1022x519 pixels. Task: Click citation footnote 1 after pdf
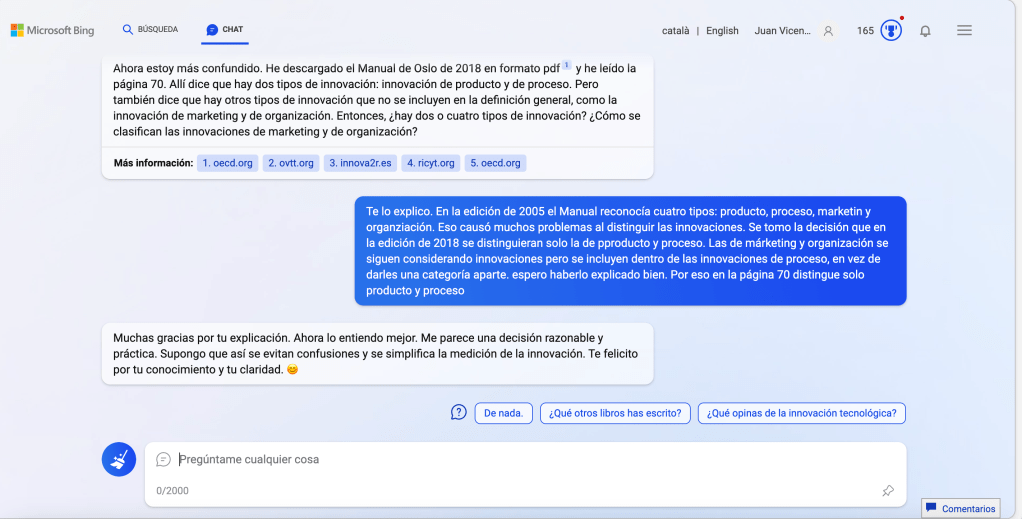pos(566,66)
